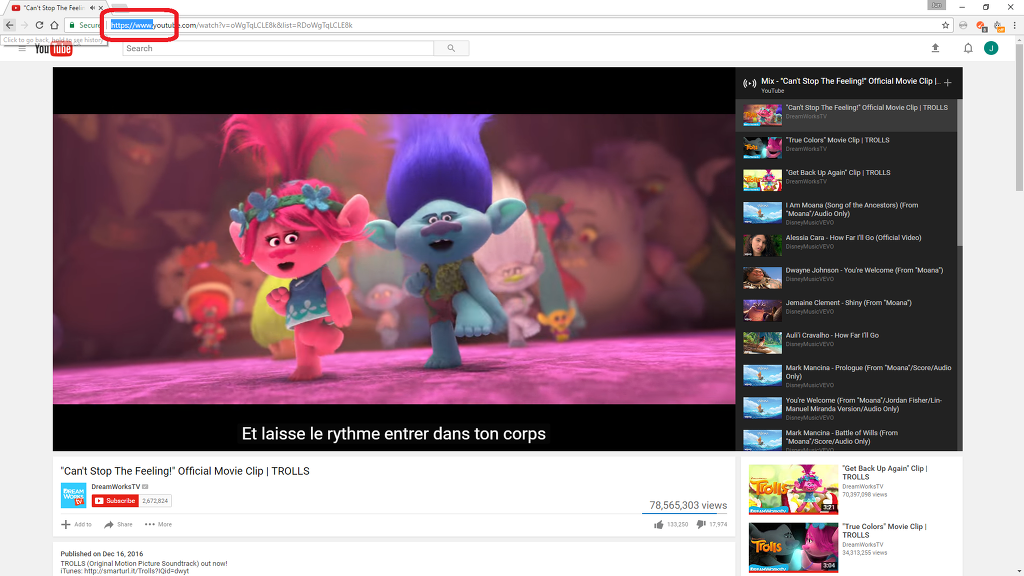Click the Mix playlist title heading
This screenshot has width=1024, height=576.
click(x=850, y=81)
